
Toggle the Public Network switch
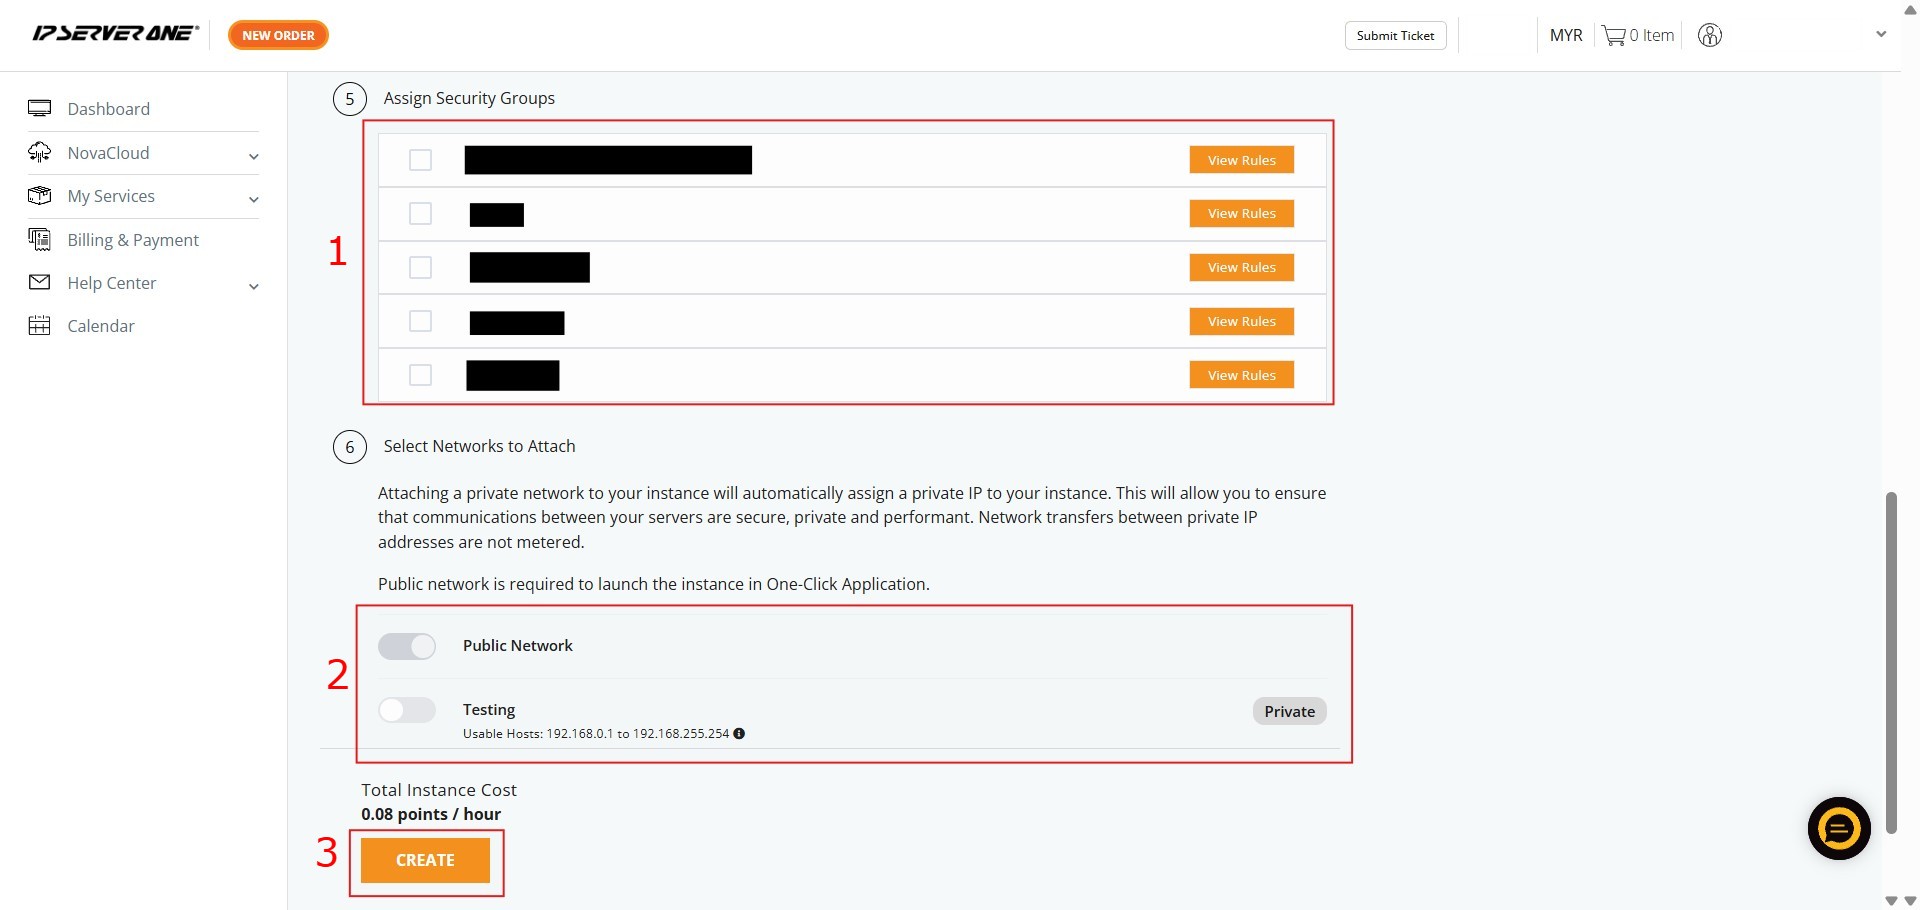click(407, 646)
